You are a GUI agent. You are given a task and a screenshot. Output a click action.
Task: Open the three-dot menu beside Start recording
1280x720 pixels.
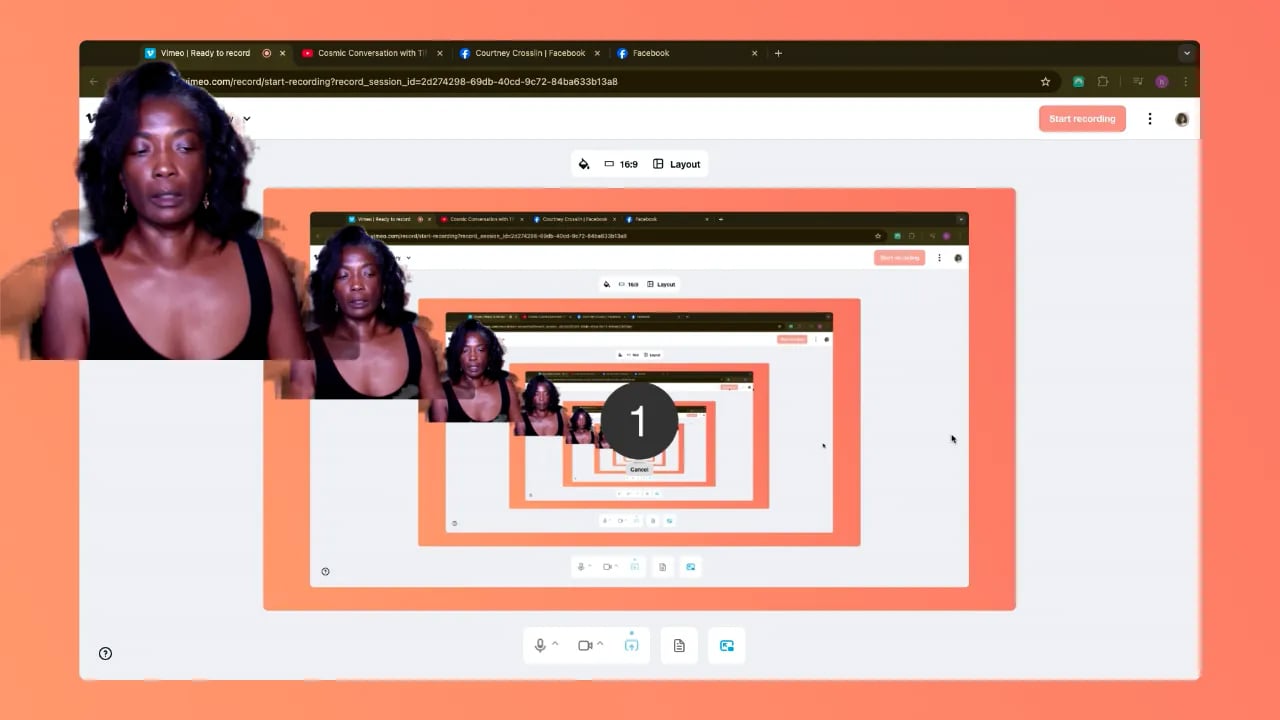[x=1150, y=119]
